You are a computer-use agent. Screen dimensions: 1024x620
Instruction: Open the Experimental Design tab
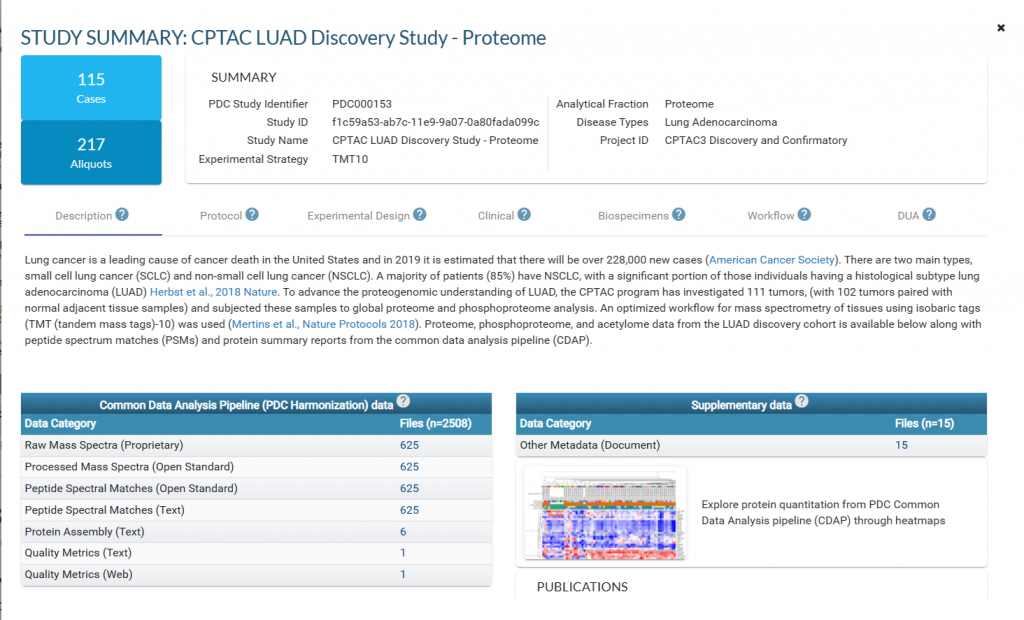[x=358, y=216]
